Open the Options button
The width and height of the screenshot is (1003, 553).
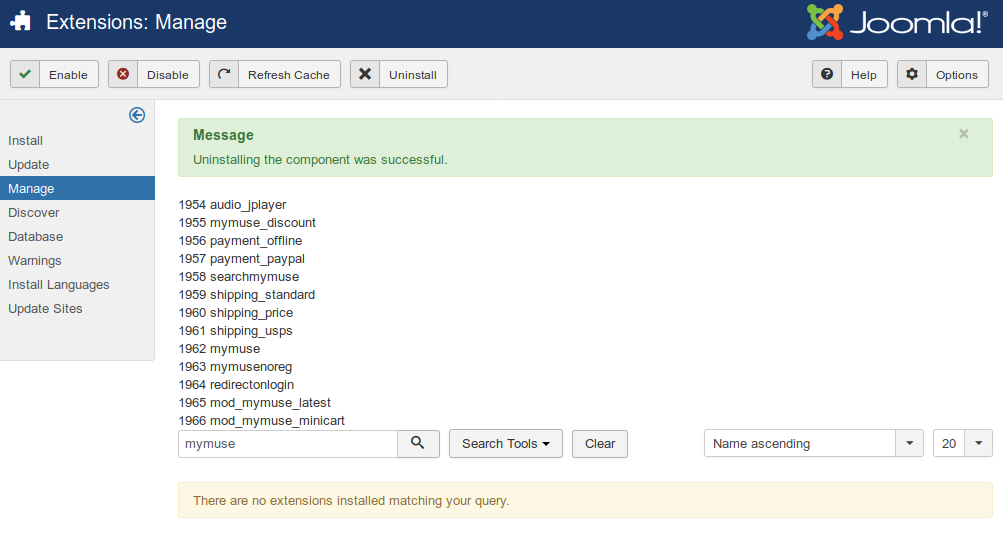tap(943, 74)
